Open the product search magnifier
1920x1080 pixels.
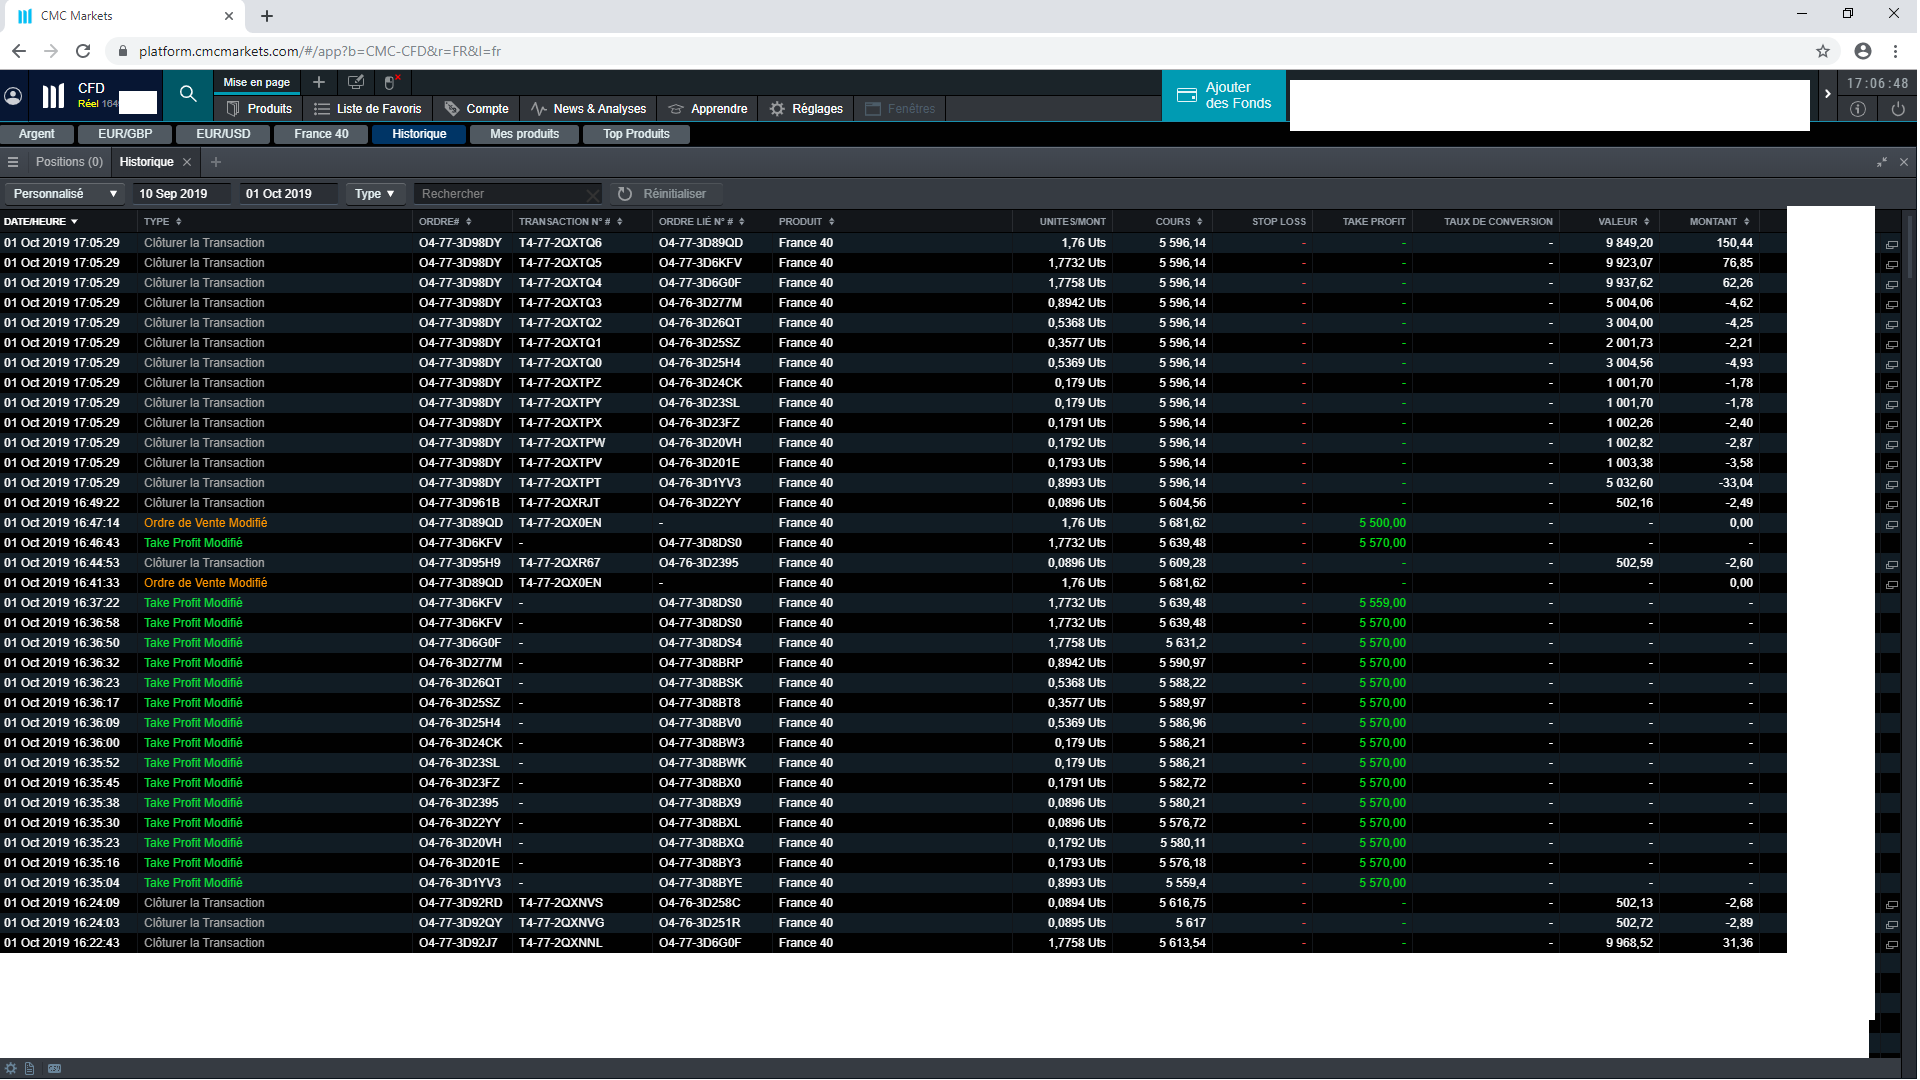pyautogui.click(x=187, y=94)
